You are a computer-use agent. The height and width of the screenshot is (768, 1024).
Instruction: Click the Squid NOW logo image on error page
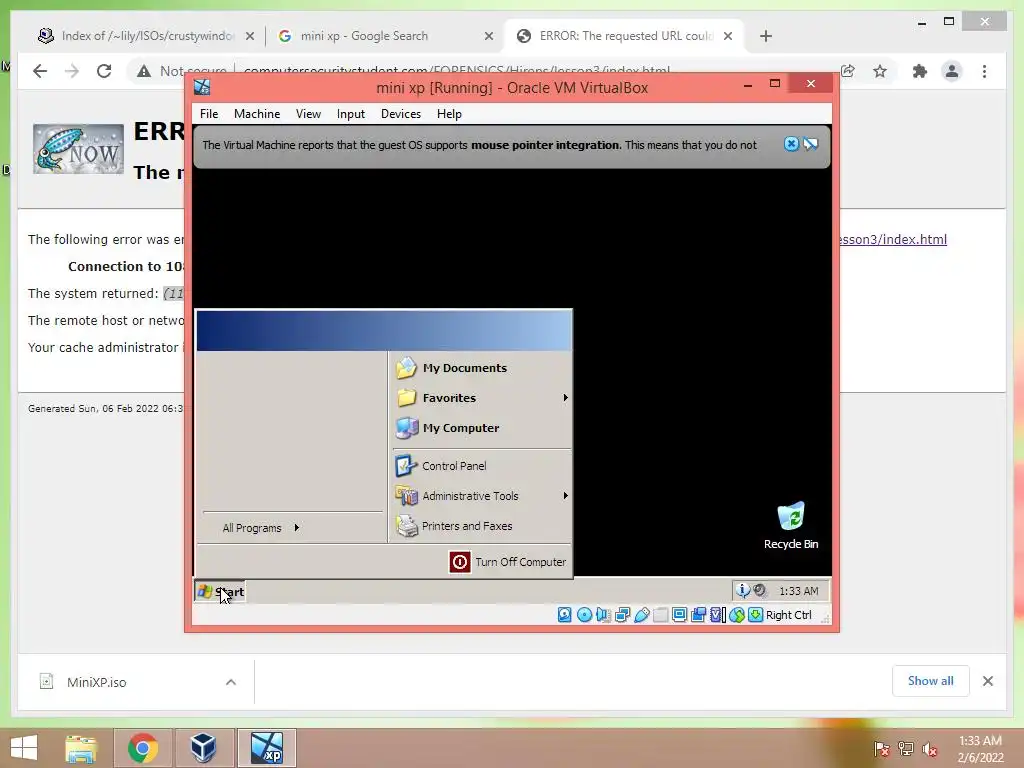(x=78, y=149)
